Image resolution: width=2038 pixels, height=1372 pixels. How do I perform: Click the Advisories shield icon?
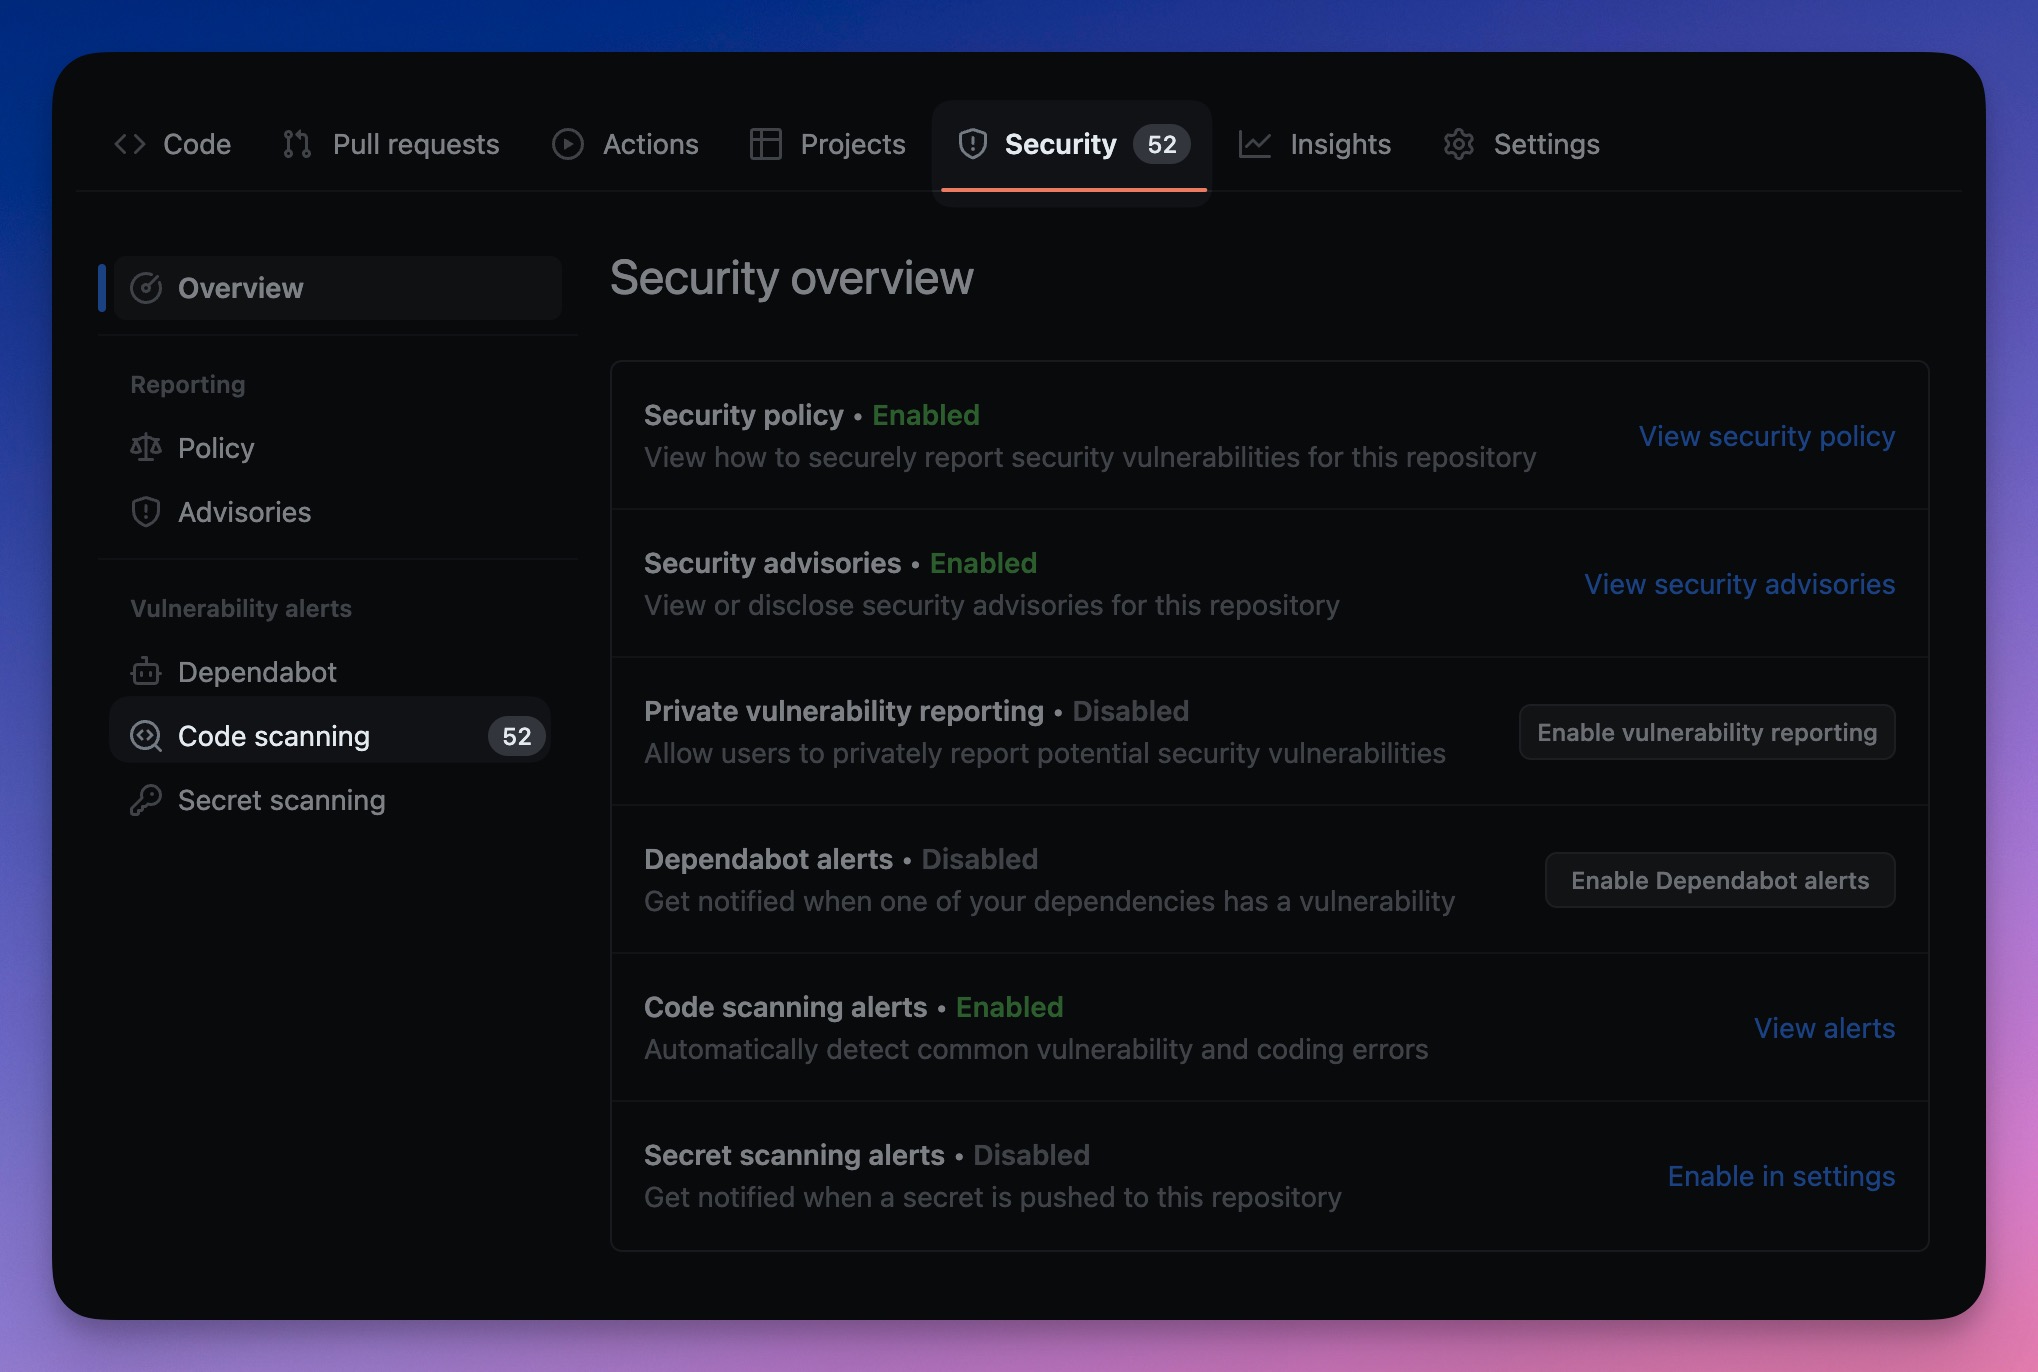click(146, 512)
